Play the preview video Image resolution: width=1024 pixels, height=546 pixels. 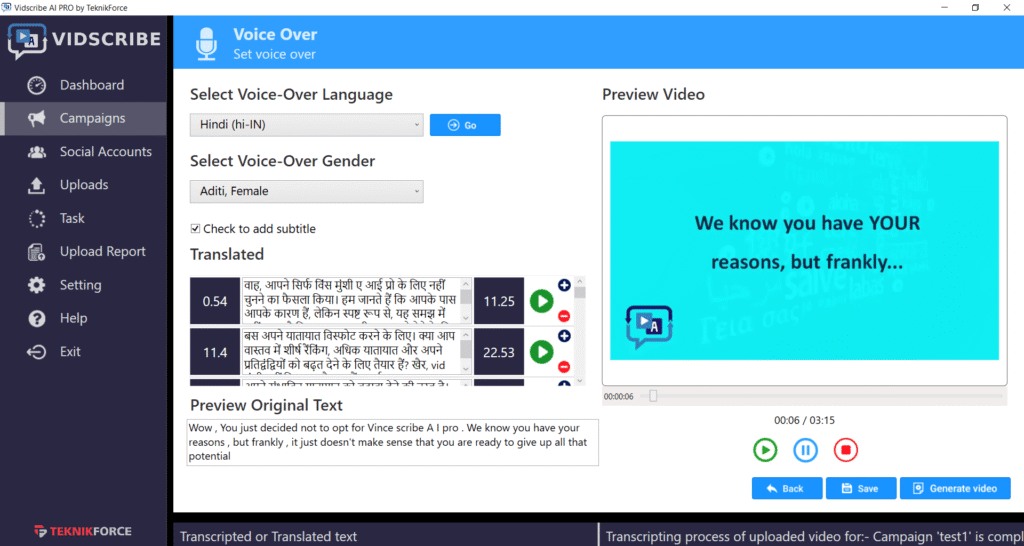[765, 450]
